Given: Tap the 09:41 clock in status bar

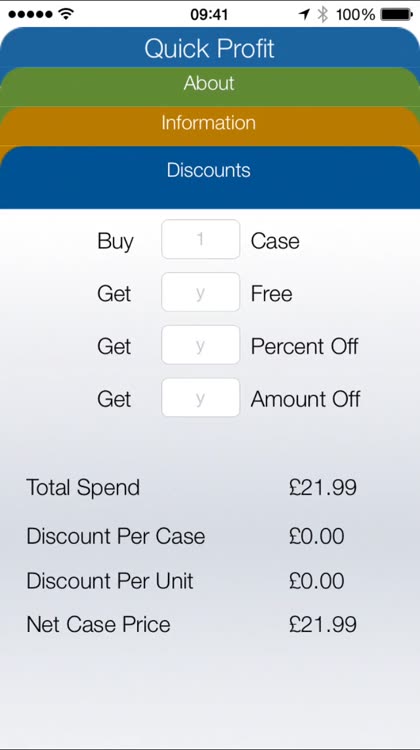Looking at the screenshot, I should [x=209, y=14].
